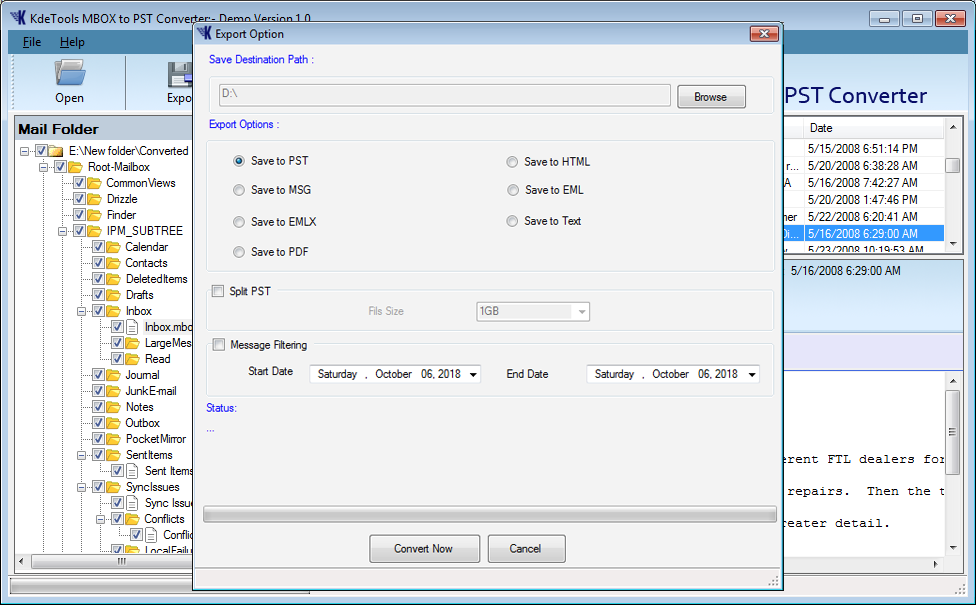Open the Help menu

click(72, 42)
